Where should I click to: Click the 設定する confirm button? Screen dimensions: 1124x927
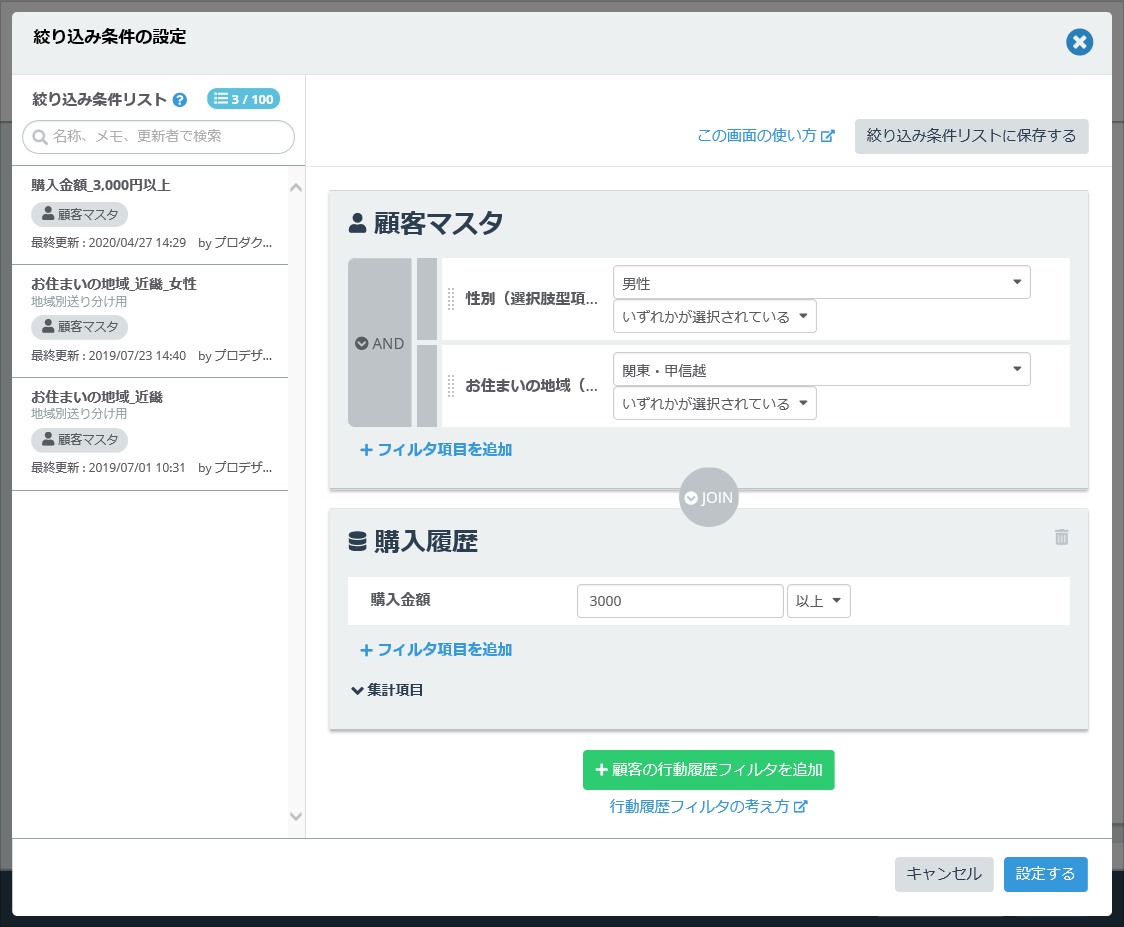click(1045, 874)
